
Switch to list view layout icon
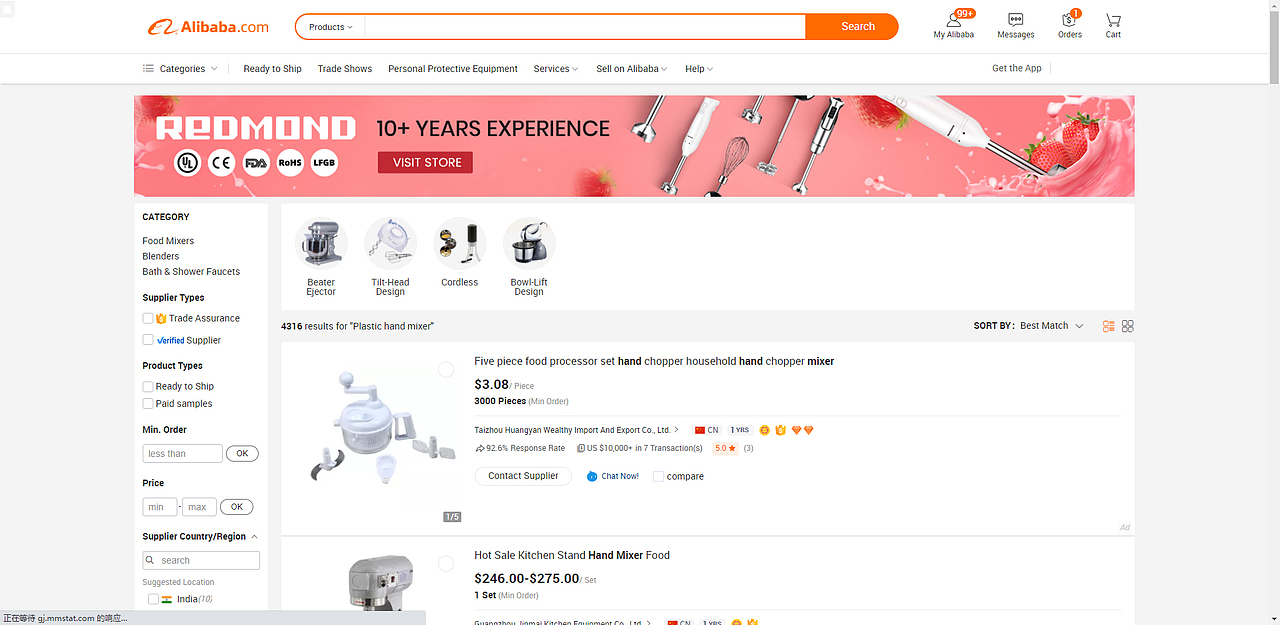[1109, 326]
